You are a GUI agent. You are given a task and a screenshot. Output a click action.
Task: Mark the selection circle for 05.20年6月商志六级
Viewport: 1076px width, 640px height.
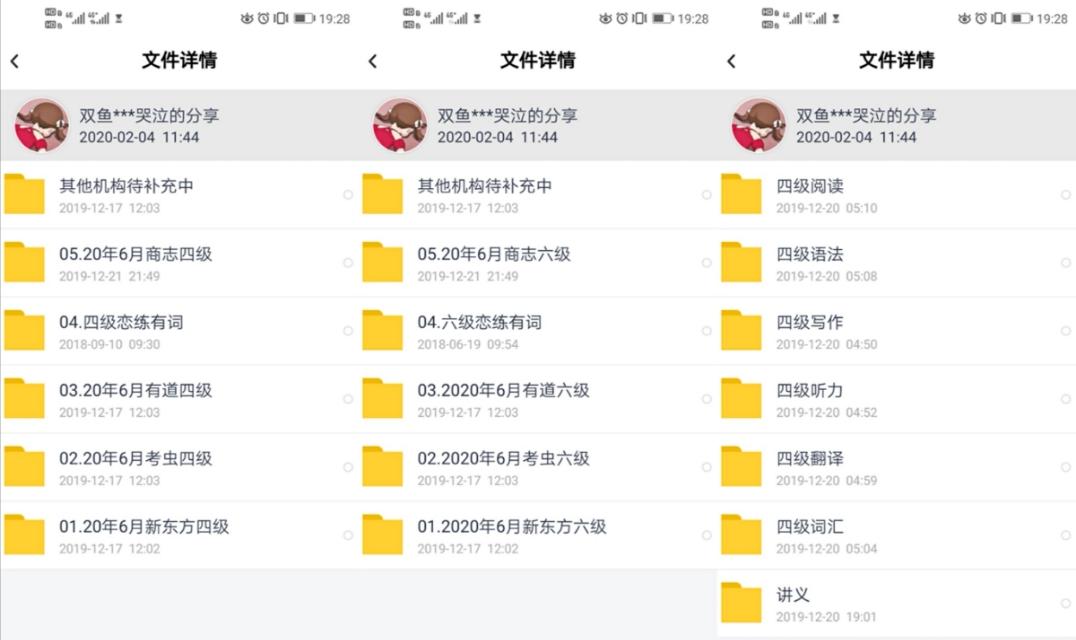coord(706,263)
